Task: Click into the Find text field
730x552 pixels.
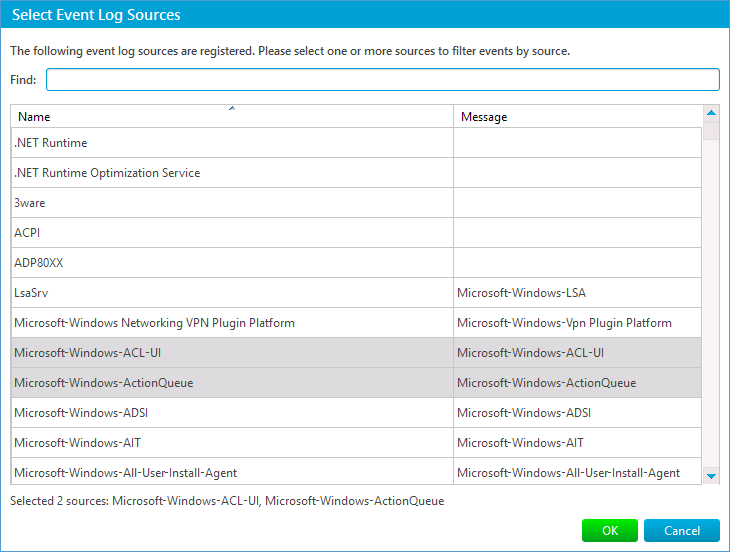Action: pyautogui.click(x=382, y=80)
